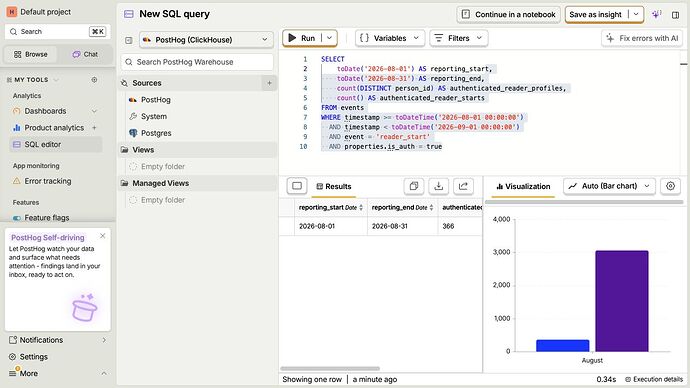The height and width of the screenshot is (388, 690).
Task: Collapse the database sidebar panel icon
Action: (x=128, y=40)
